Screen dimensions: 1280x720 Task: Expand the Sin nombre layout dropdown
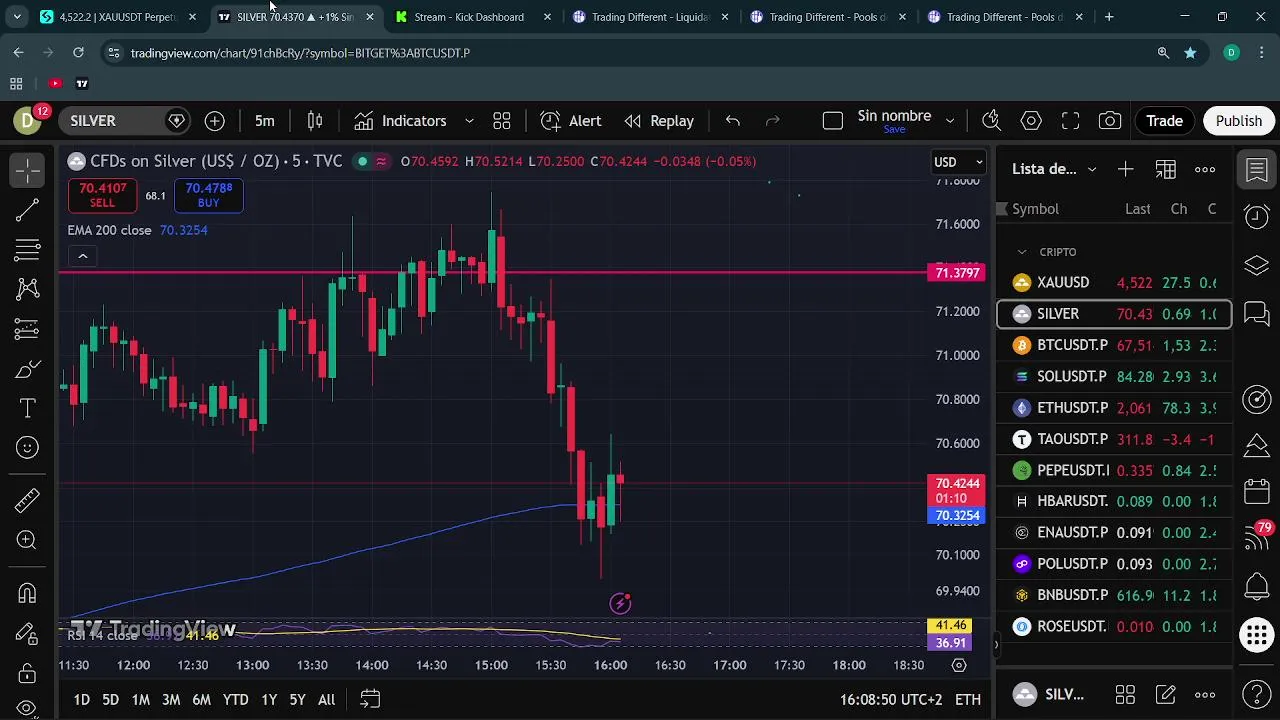tap(949, 121)
